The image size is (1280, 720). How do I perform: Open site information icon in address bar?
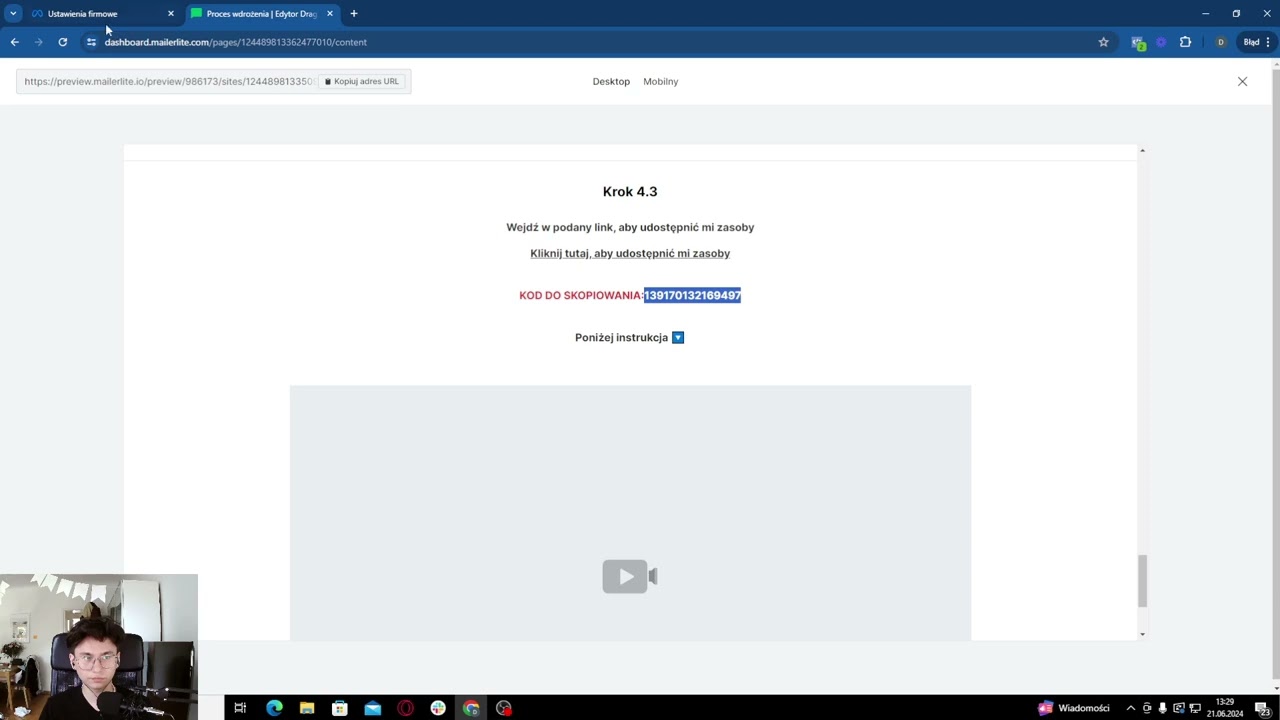tap(91, 42)
